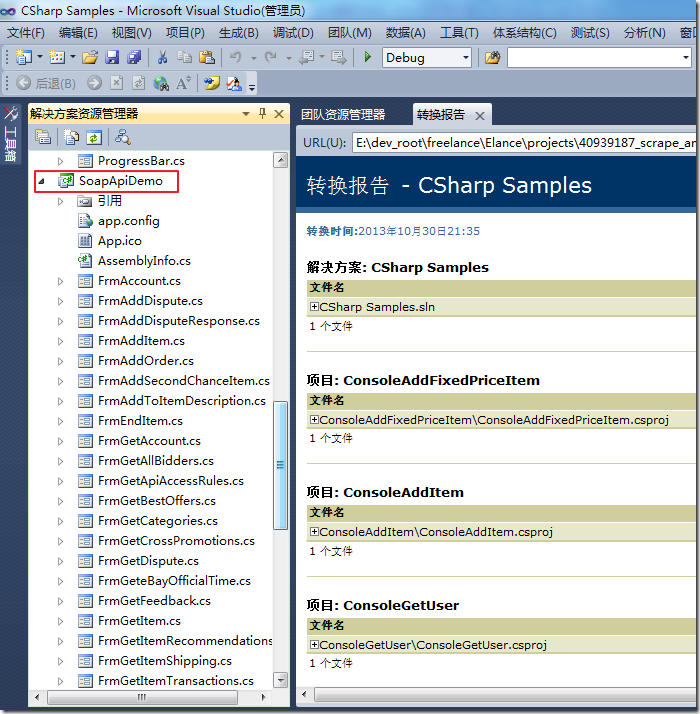This screenshot has height=714, width=700.
Task: Click the Redo arrow icon
Action: [x=271, y=57]
